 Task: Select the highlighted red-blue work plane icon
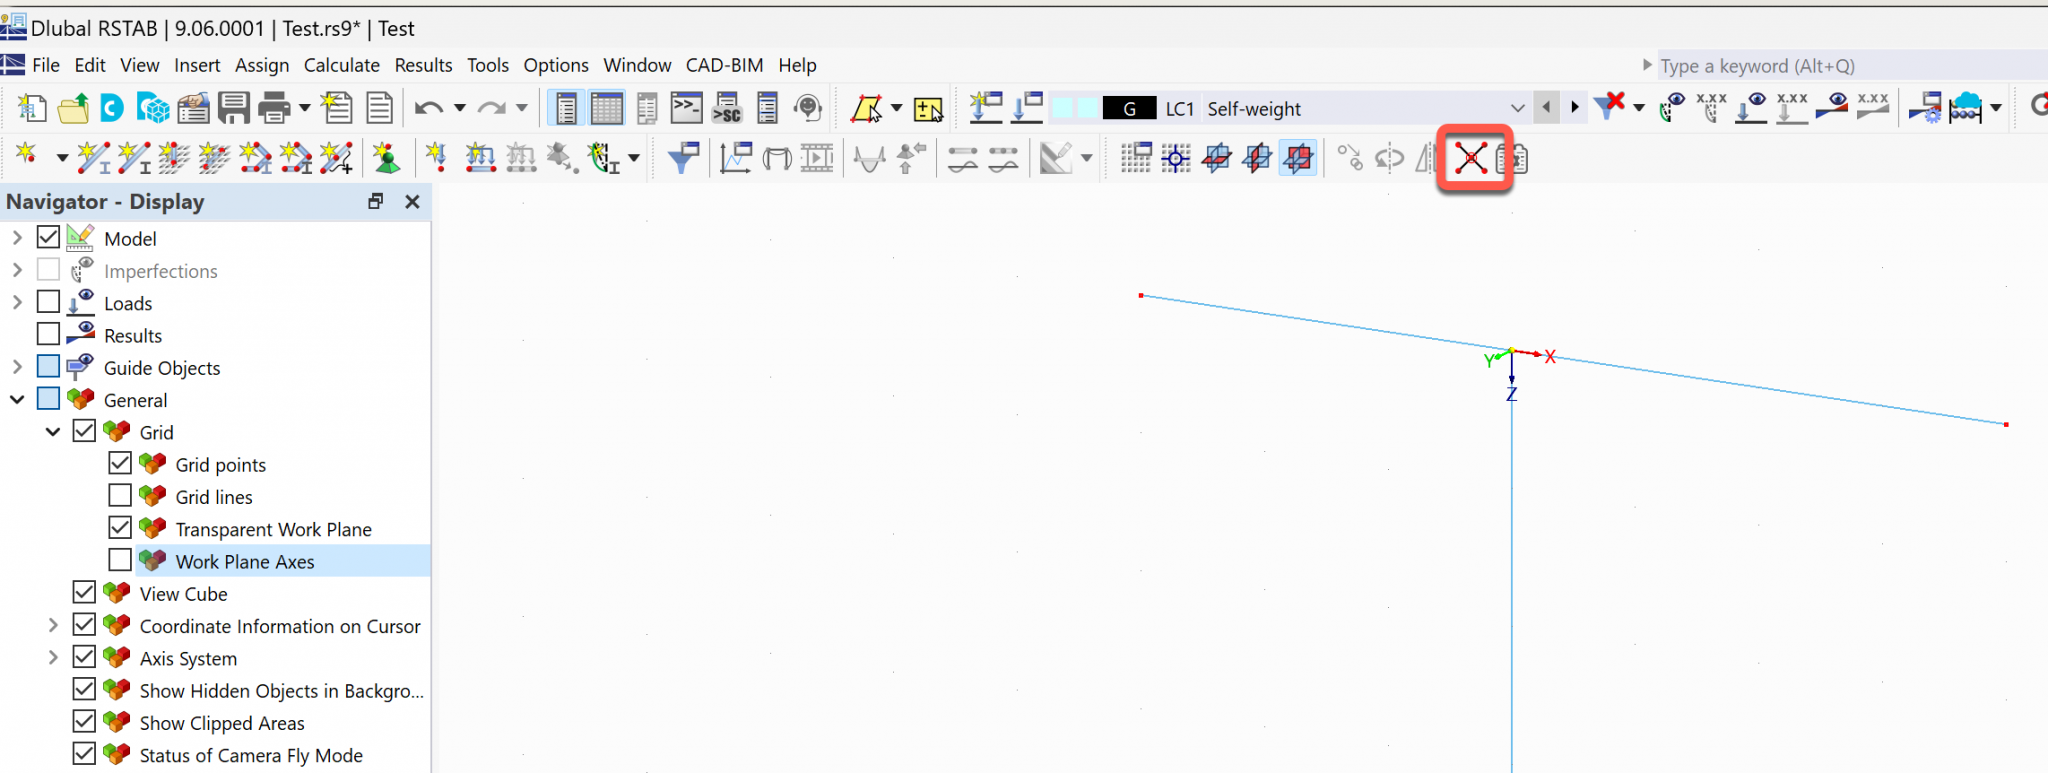(1298, 158)
